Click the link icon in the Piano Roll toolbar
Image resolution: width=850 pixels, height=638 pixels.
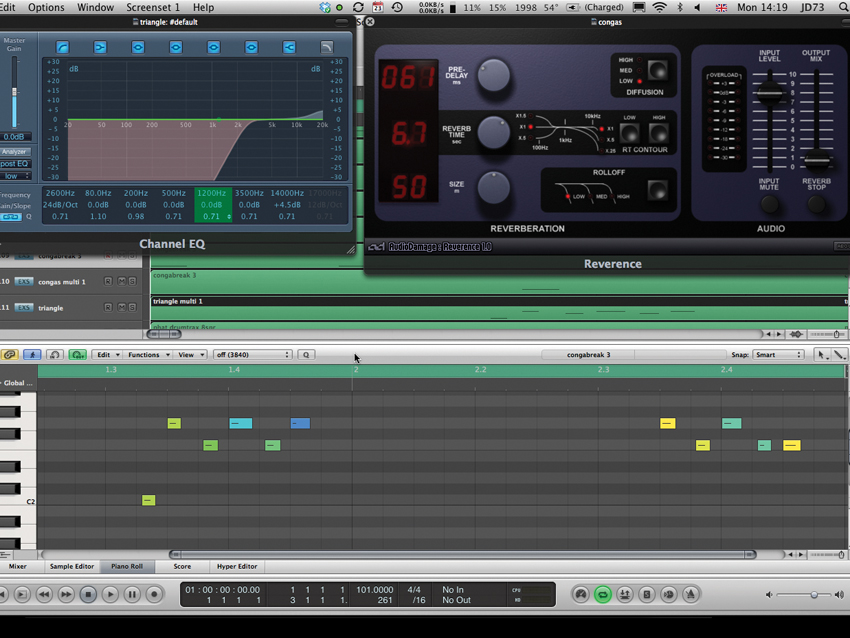9,355
